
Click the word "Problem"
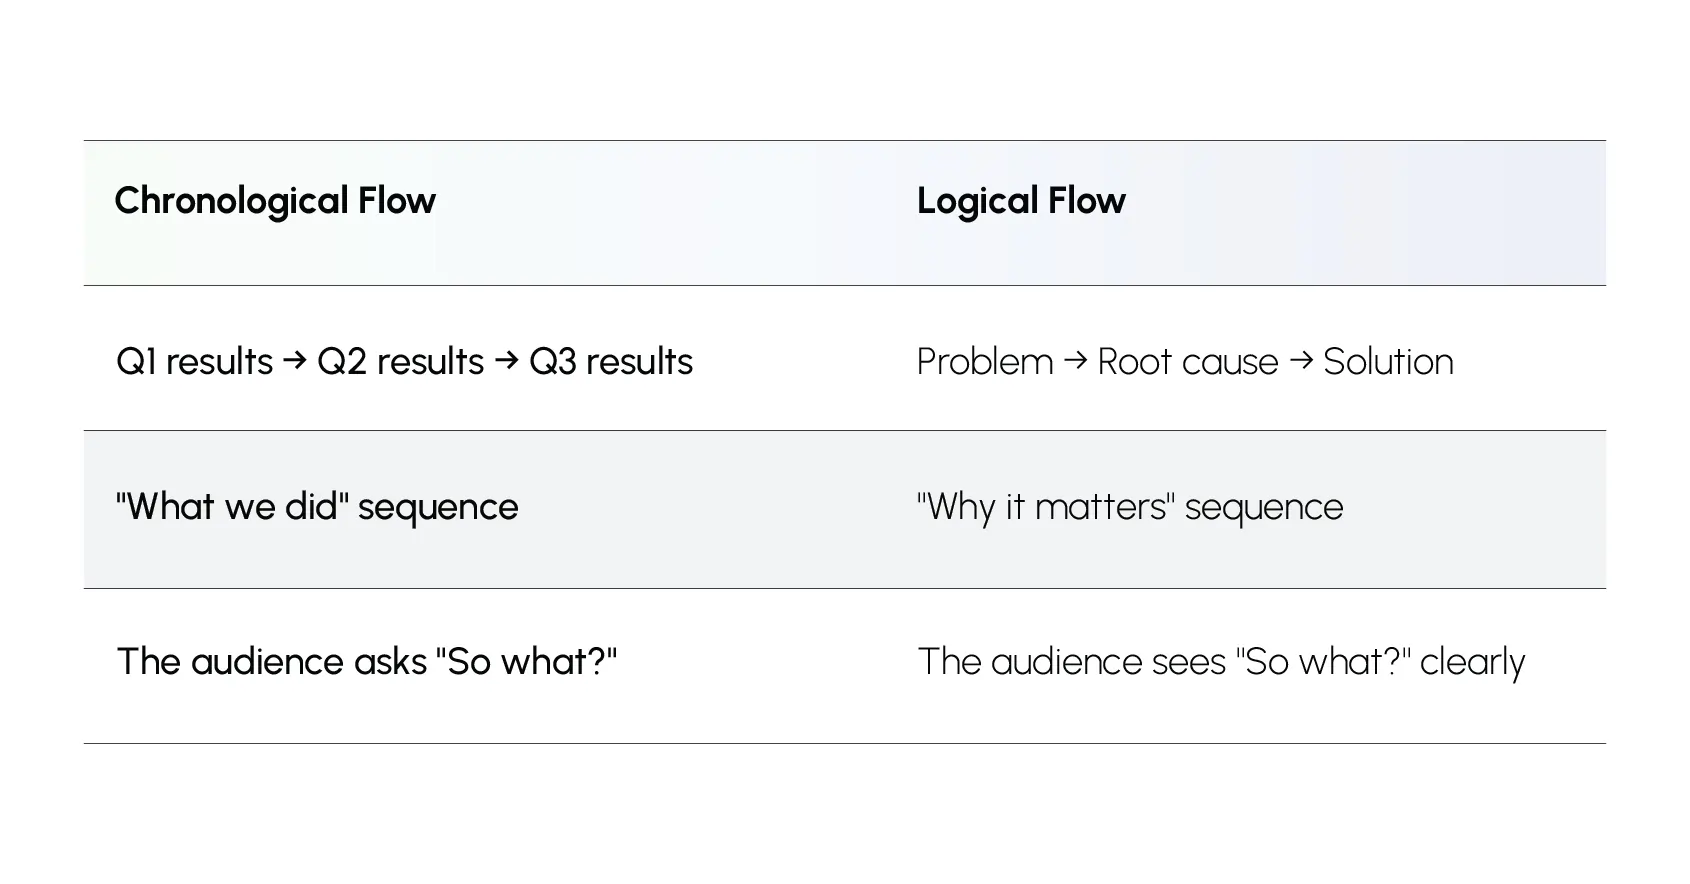pyautogui.click(x=985, y=362)
